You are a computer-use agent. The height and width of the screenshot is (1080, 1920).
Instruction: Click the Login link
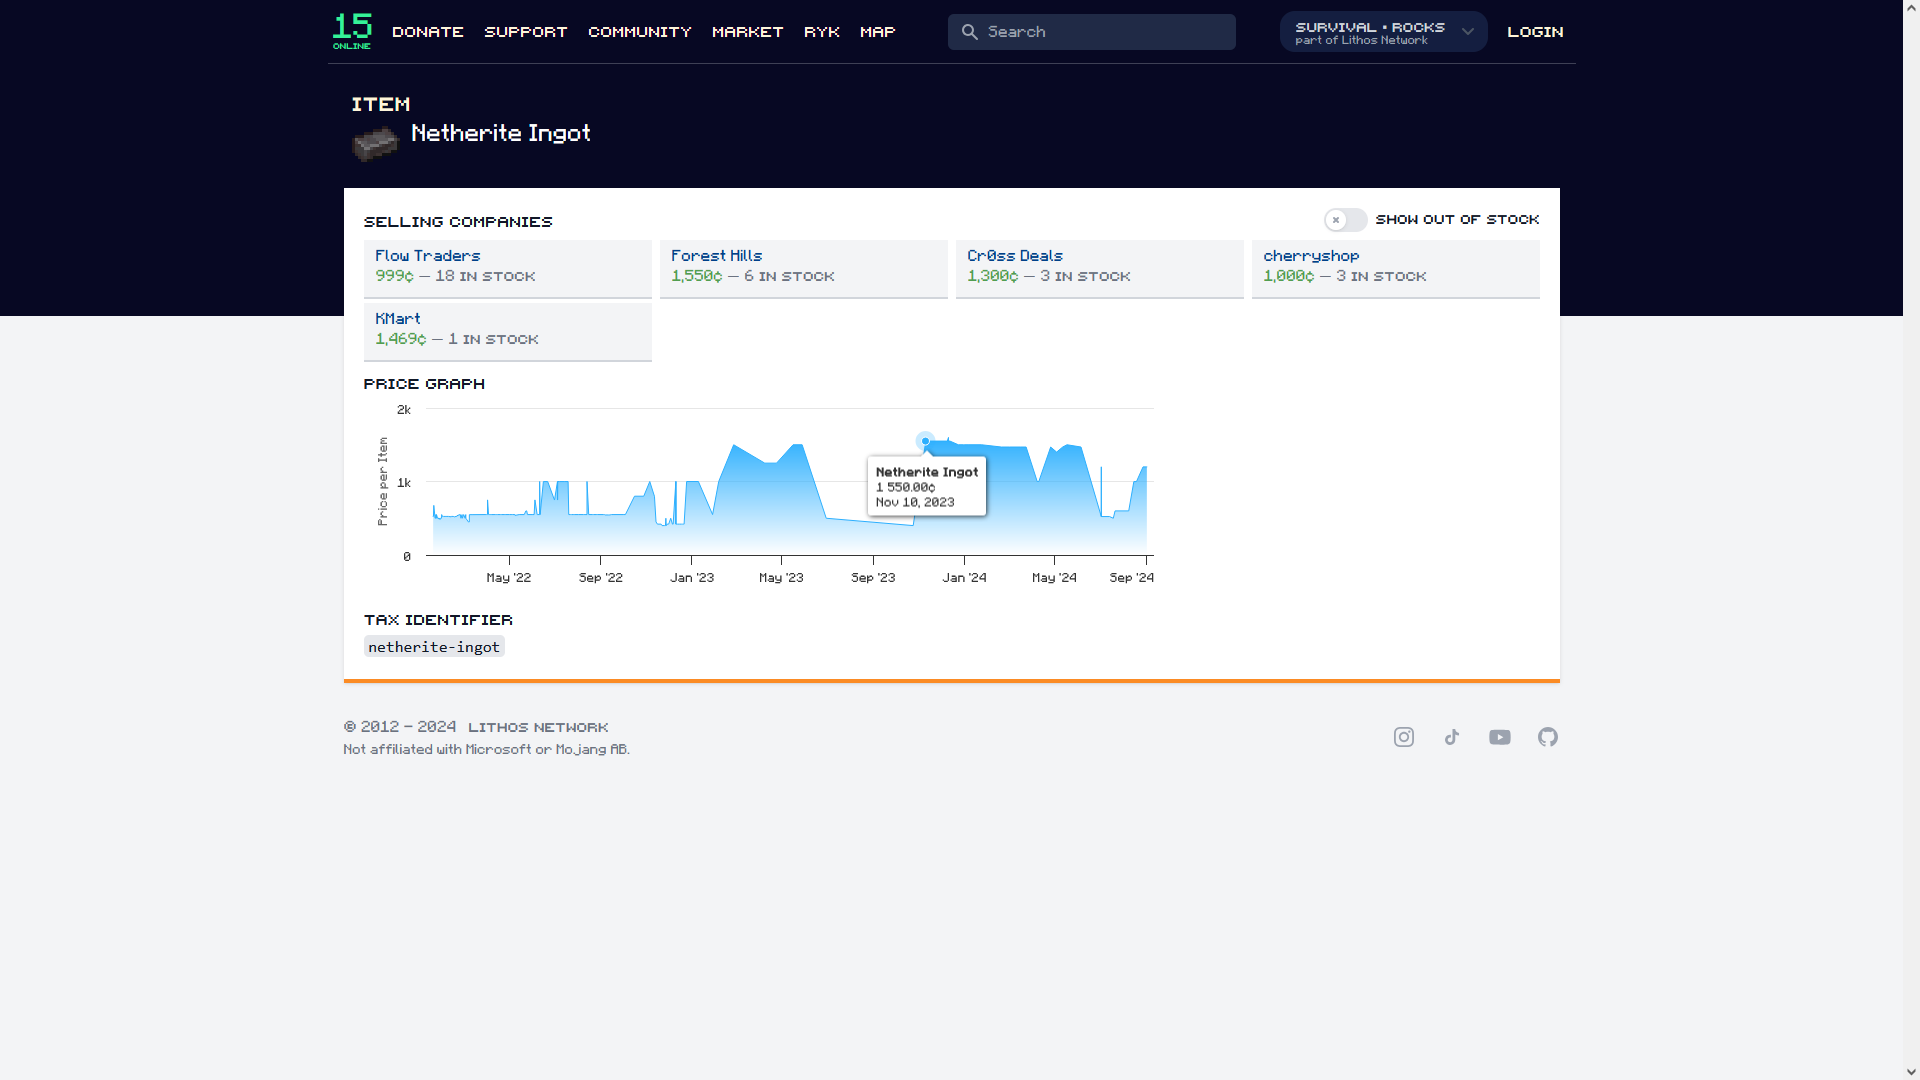click(1535, 32)
